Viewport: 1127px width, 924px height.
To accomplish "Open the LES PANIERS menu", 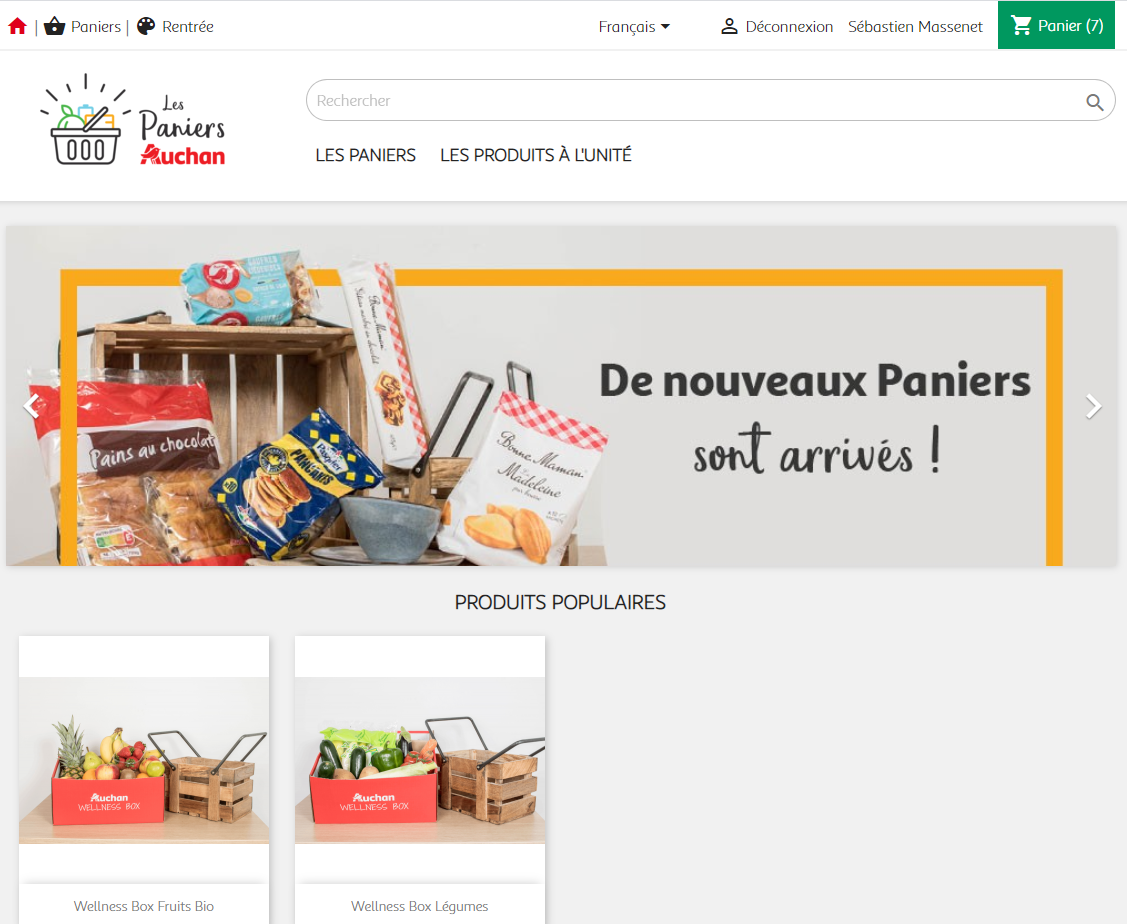I will [x=365, y=155].
